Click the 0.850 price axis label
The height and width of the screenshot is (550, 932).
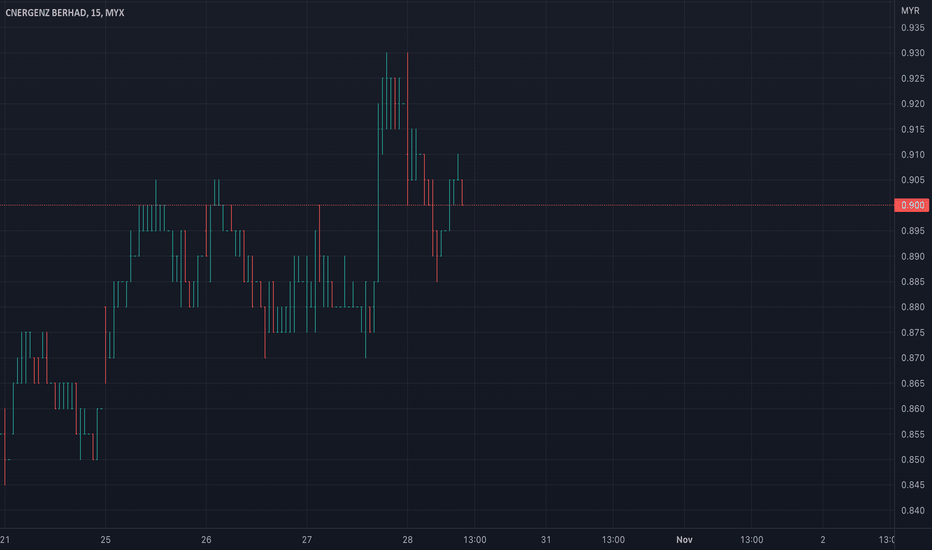pos(912,460)
